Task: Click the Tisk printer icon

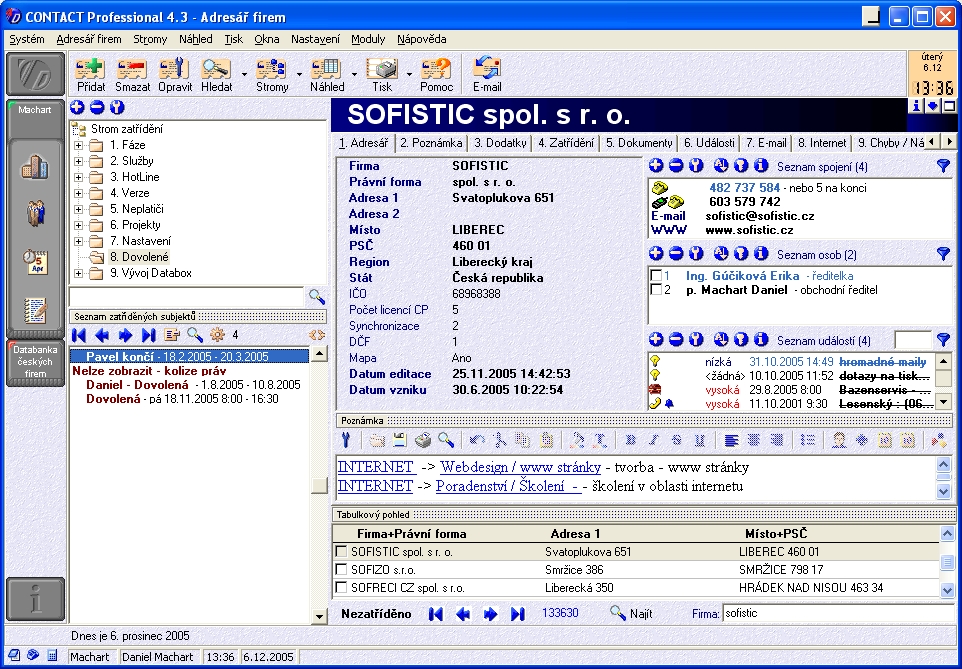Action: click(382, 70)
